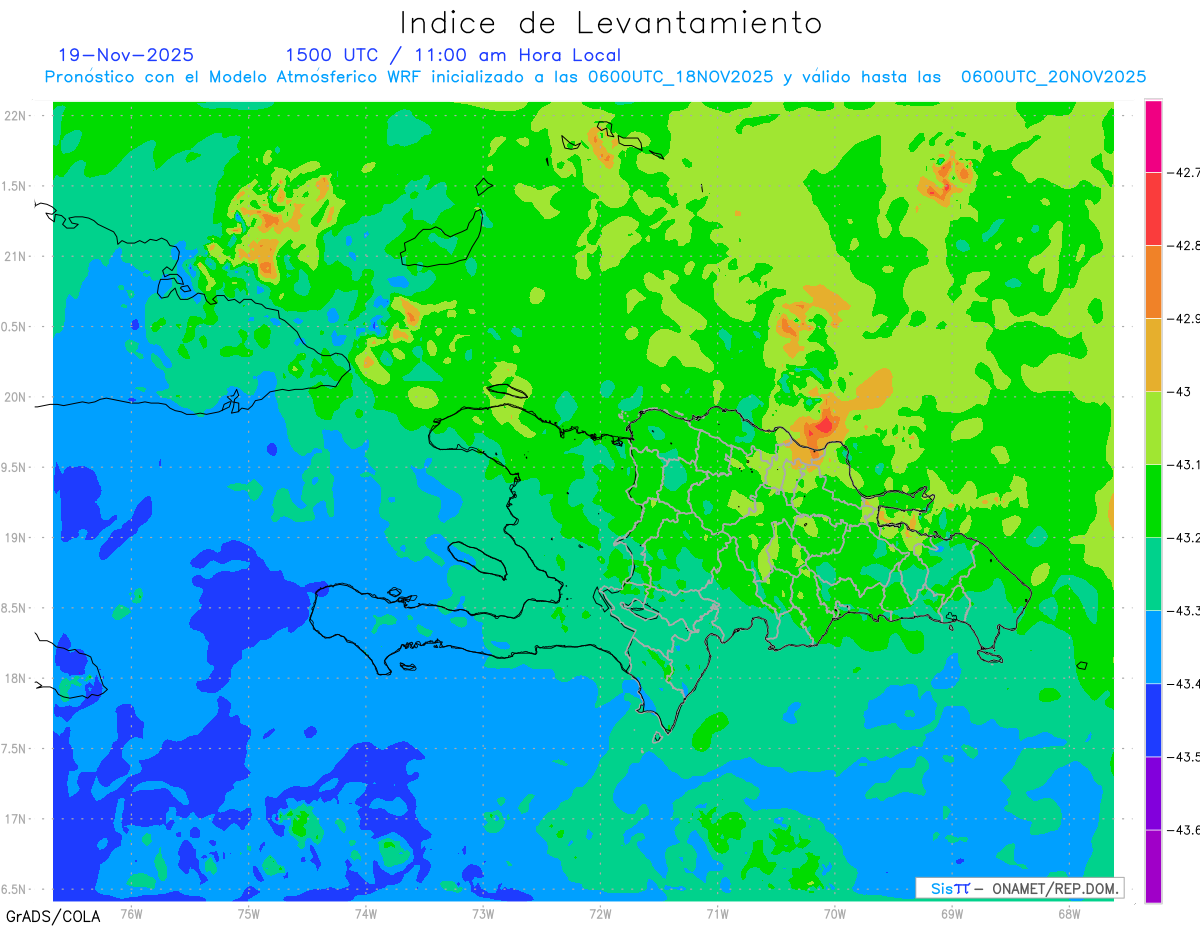The height and width of the screenshot is (927, 1200).
Task: Click the '70W' longitude label
Action: coord(835,913)
